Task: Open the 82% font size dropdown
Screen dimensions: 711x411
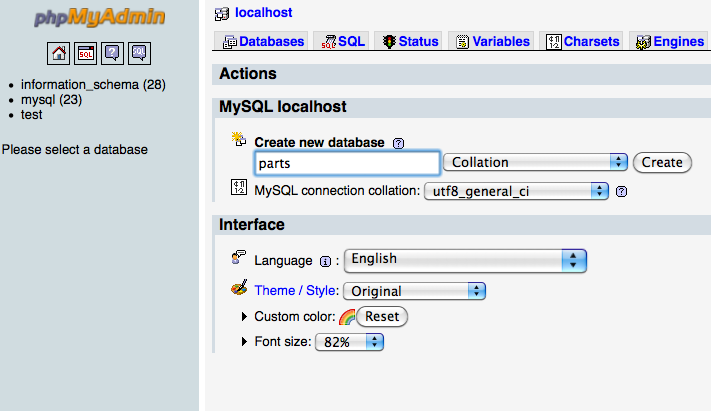Action: [x=349, y=342]
